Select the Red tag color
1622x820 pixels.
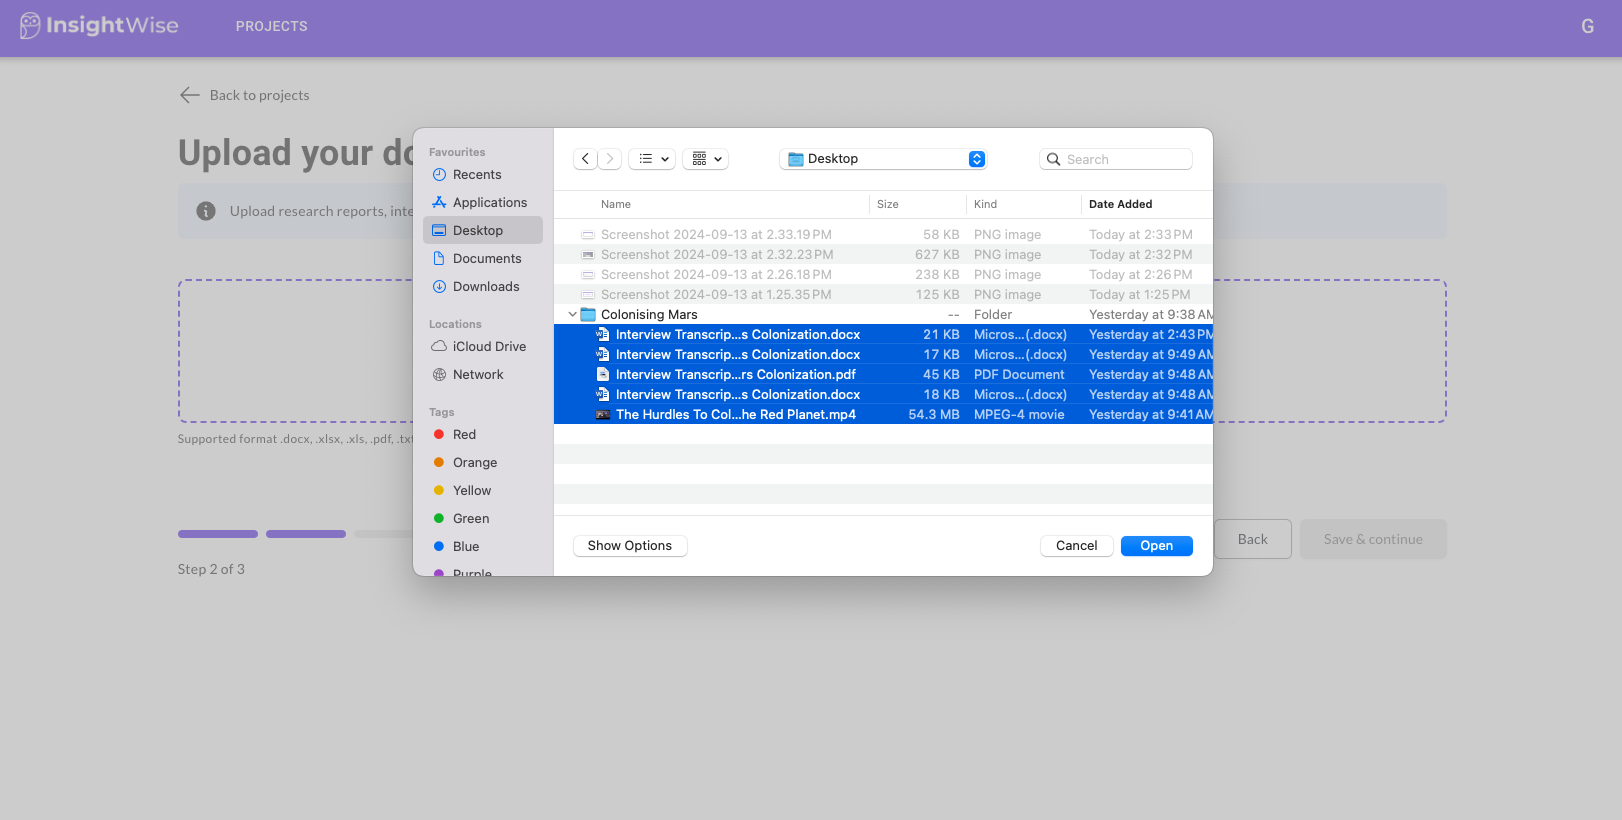tap(464, 435)
